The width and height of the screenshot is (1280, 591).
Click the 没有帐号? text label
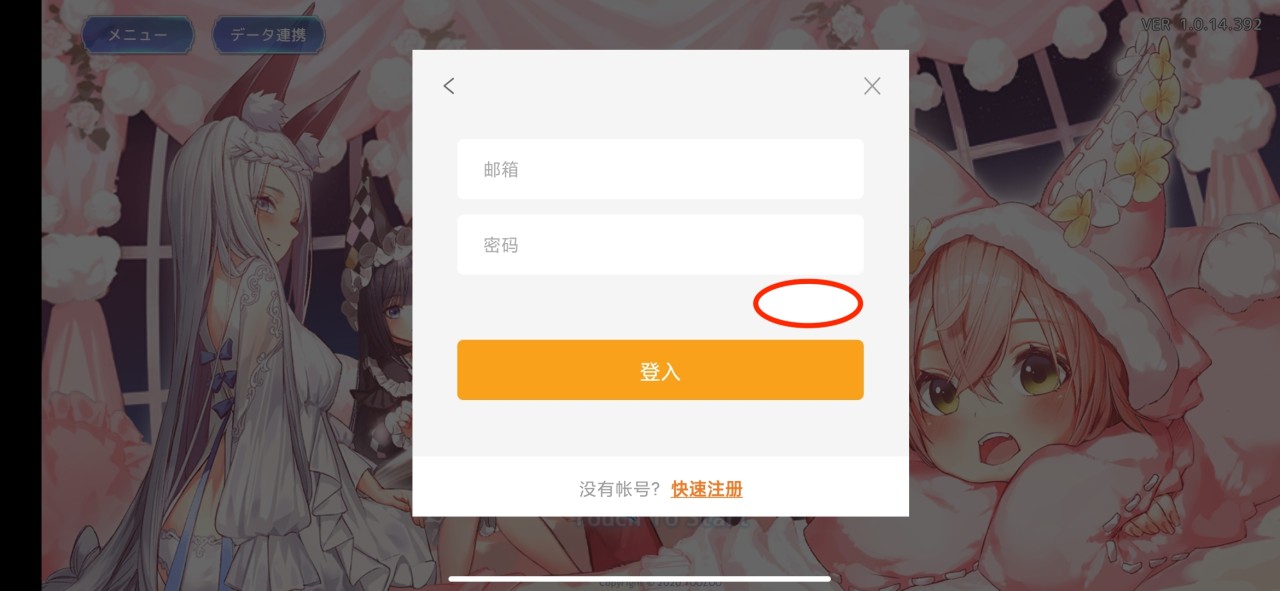pos(620,489)
